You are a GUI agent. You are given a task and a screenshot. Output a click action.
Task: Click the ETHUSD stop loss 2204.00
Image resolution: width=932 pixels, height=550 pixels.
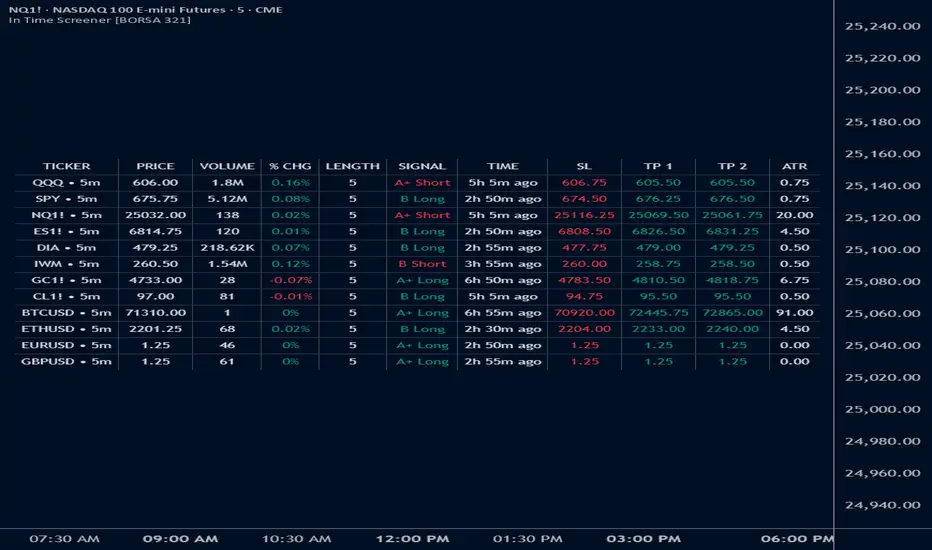(584, 329)
